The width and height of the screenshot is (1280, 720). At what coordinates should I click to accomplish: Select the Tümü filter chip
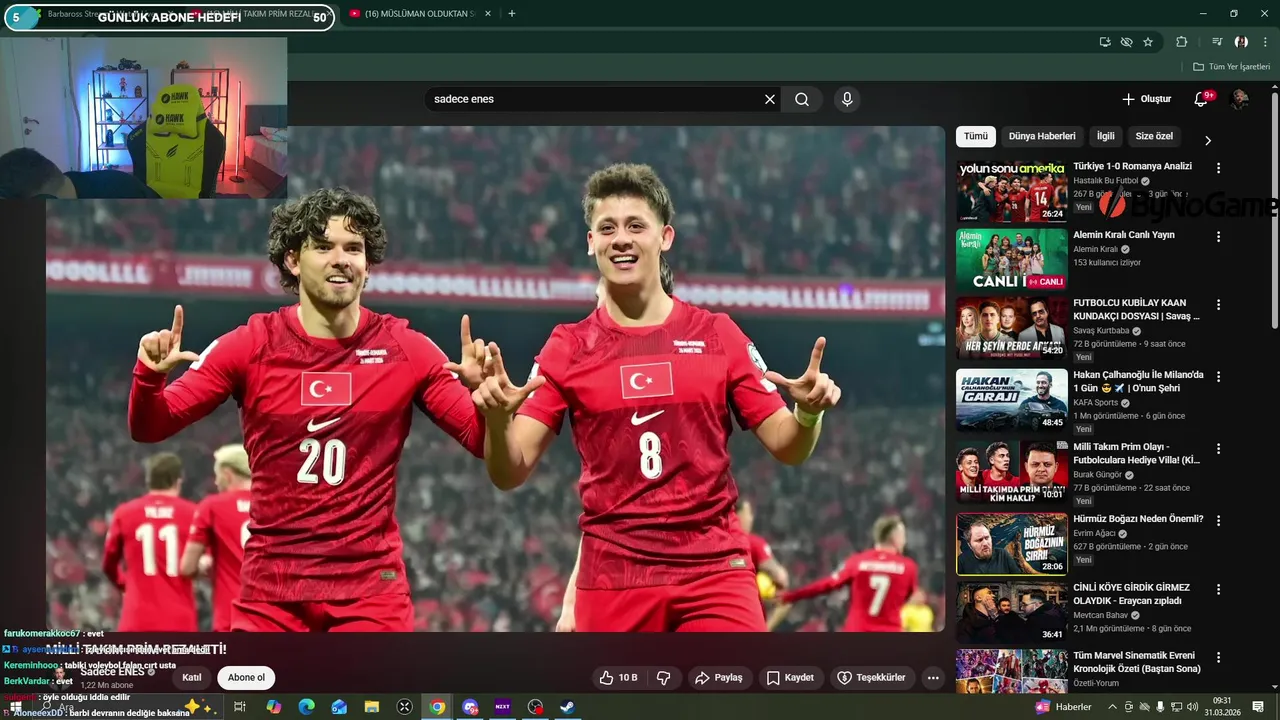[976, 136]
